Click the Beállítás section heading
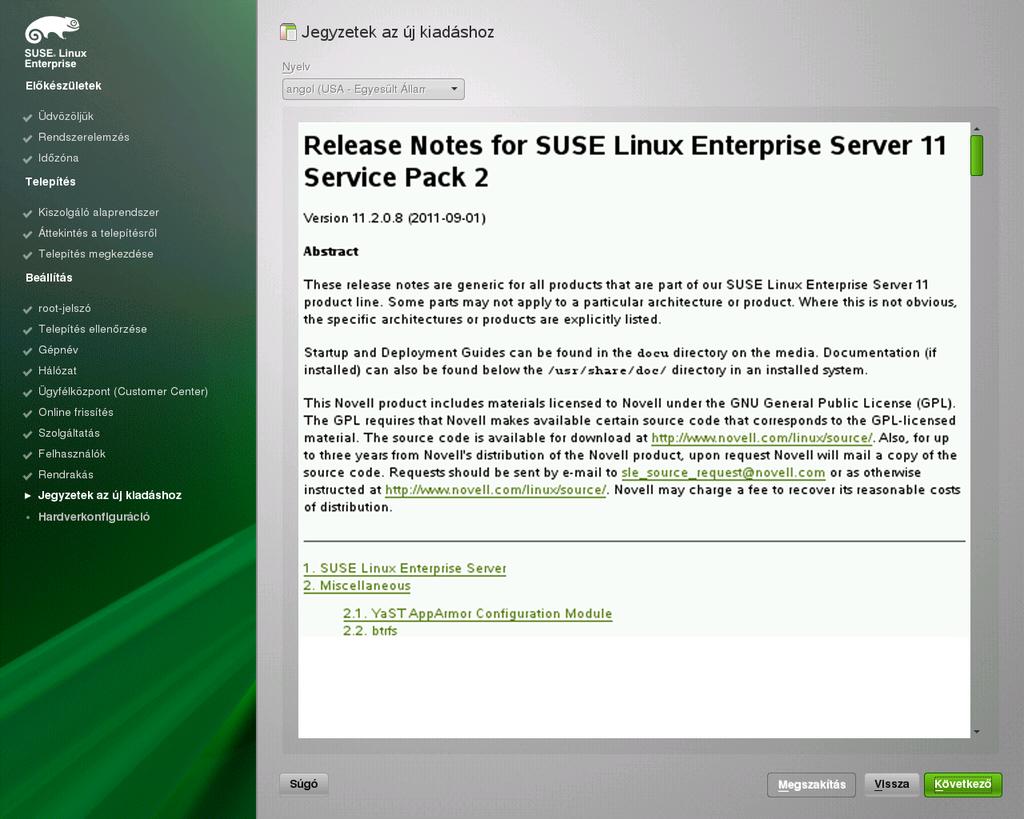Screen dimensions: 1024x819 (x=49, y=278)
